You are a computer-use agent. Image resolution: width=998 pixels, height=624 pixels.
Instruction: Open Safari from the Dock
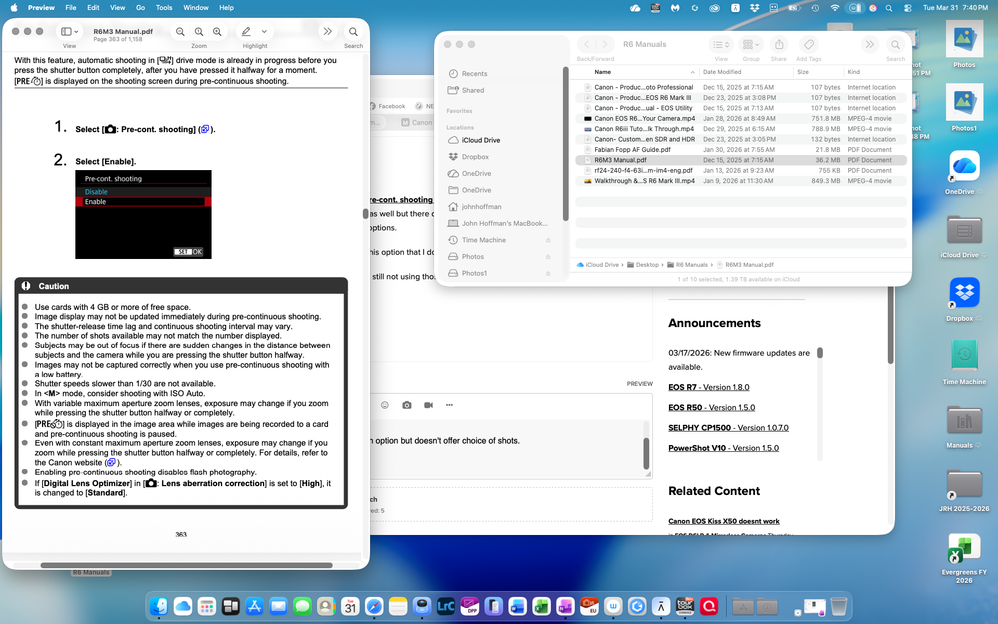tap(374, 606)
